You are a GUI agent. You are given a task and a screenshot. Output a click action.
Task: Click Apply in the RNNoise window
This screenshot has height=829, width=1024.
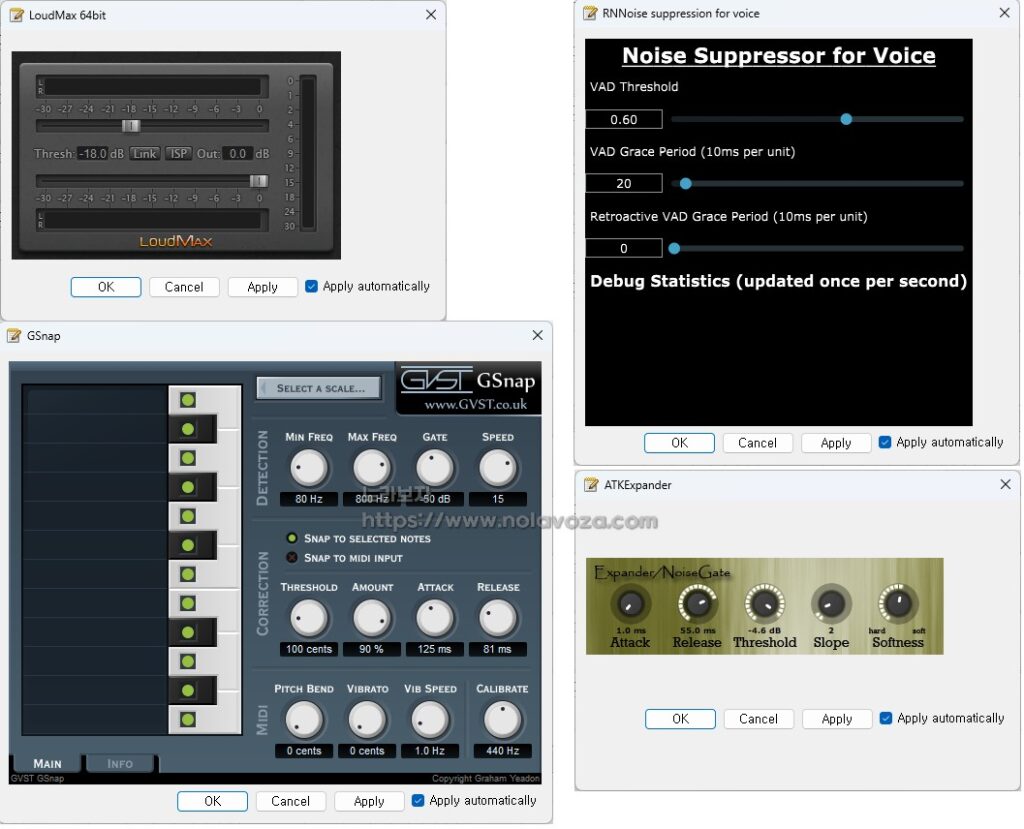coord(836,443)
